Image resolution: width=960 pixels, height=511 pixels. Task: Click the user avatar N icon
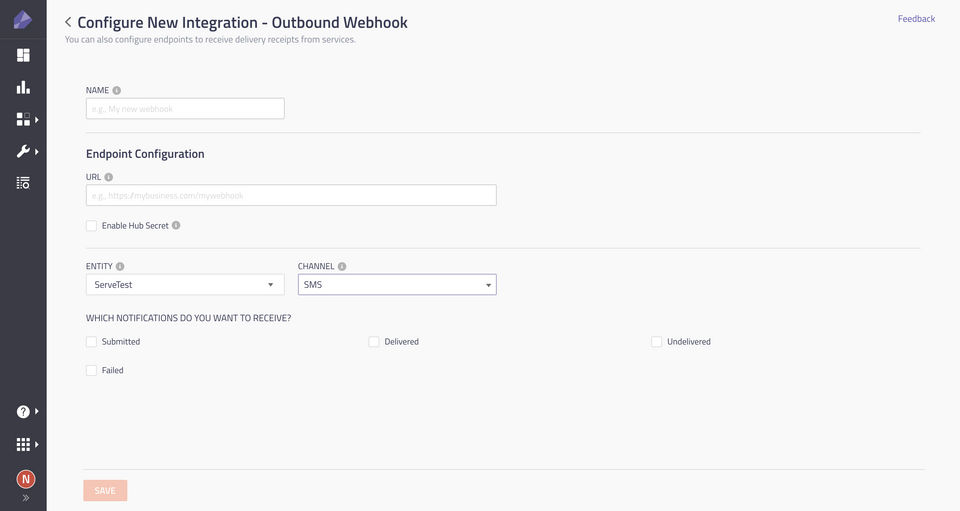26,479
